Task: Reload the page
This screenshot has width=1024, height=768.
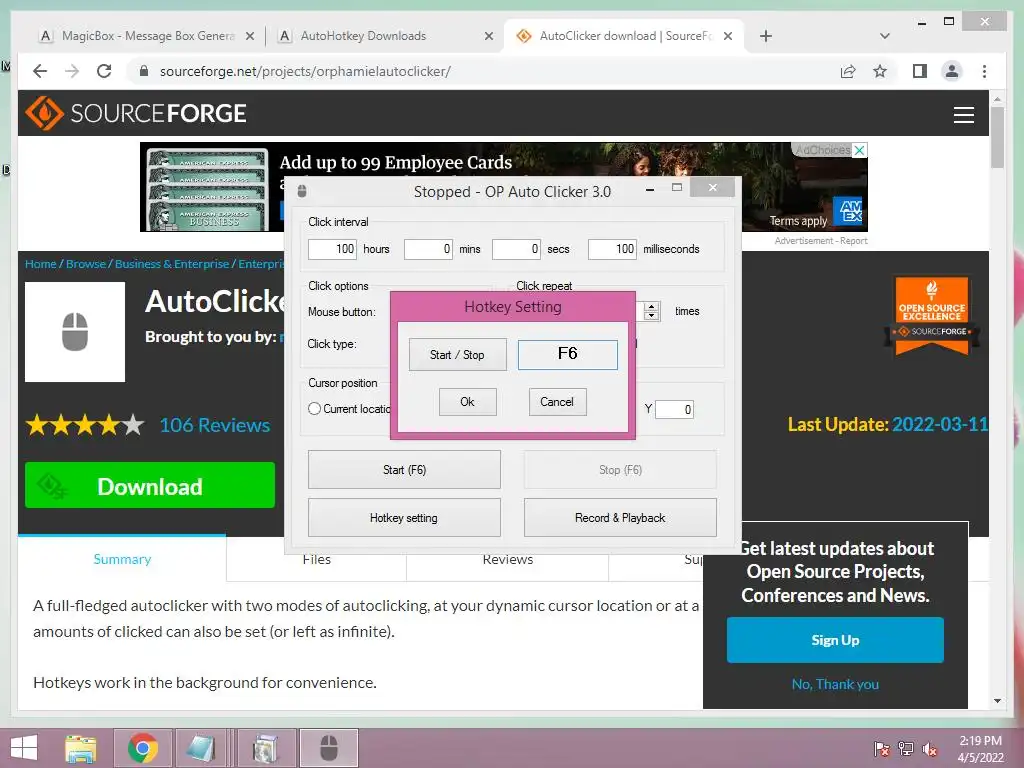Action: tap(104, 71)
